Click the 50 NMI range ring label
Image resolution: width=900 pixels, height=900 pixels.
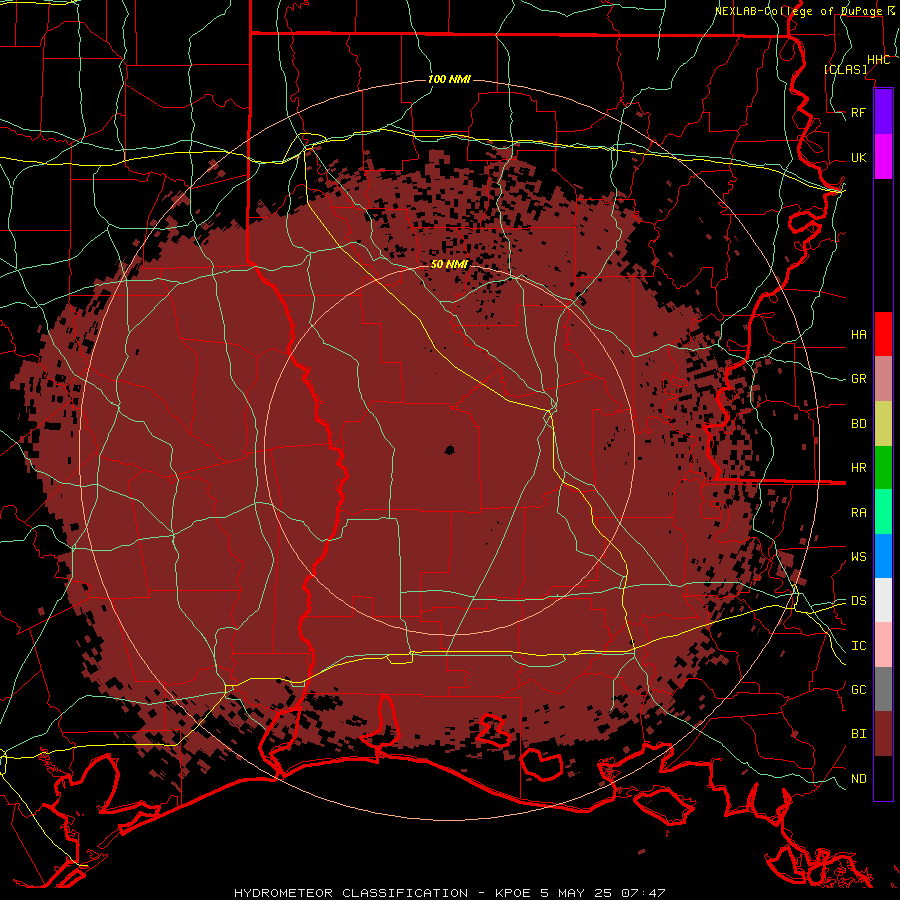449,264
